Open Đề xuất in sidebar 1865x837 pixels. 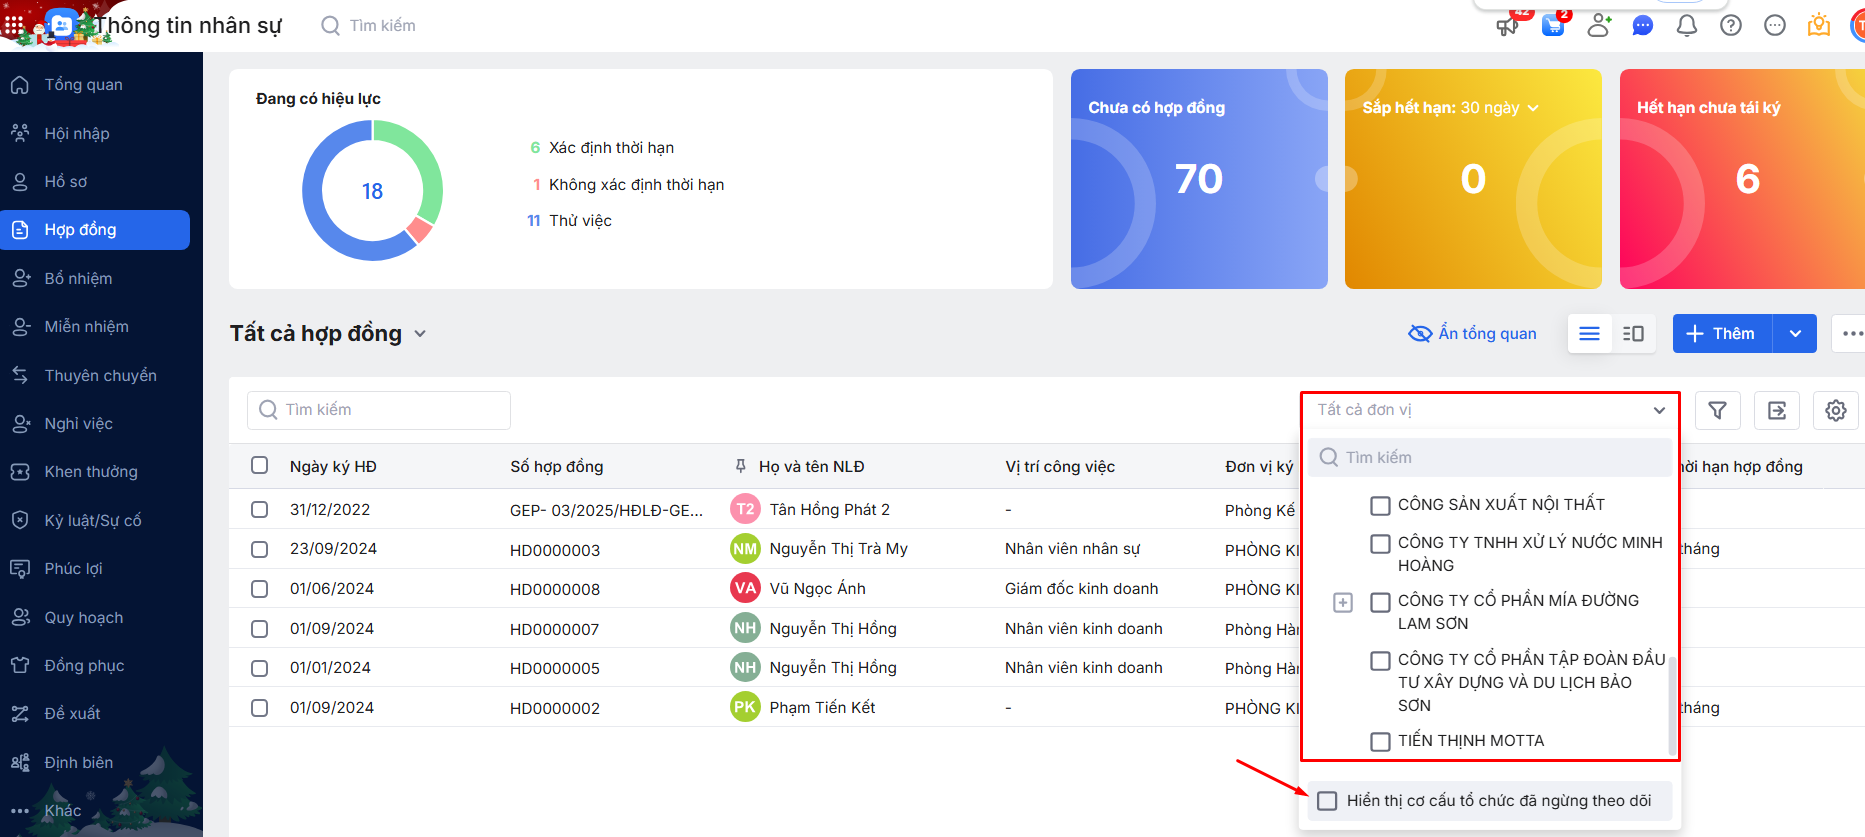tap(95, 713)
